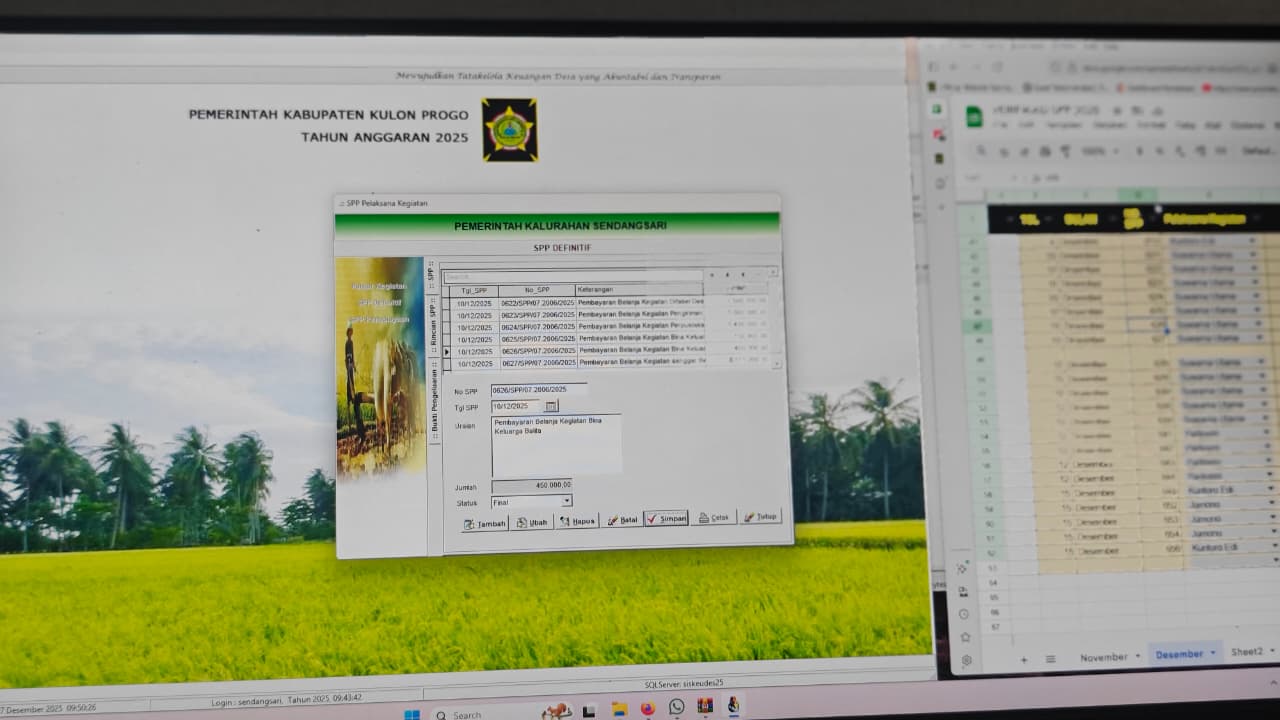The height and width of the screenshot is (720, 1280).
Task: Switch to the Rincian SPP vertical tab
Action: (x=432, y=322)
